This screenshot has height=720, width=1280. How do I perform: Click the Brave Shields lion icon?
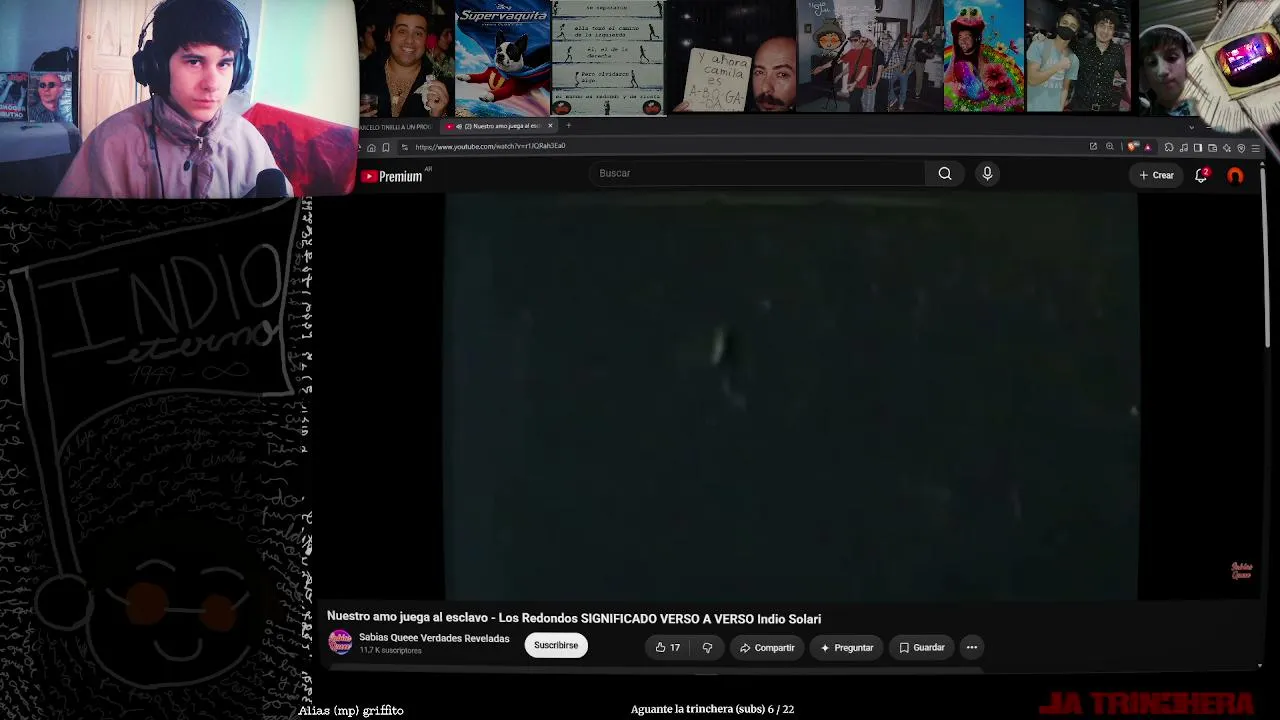1132,147
